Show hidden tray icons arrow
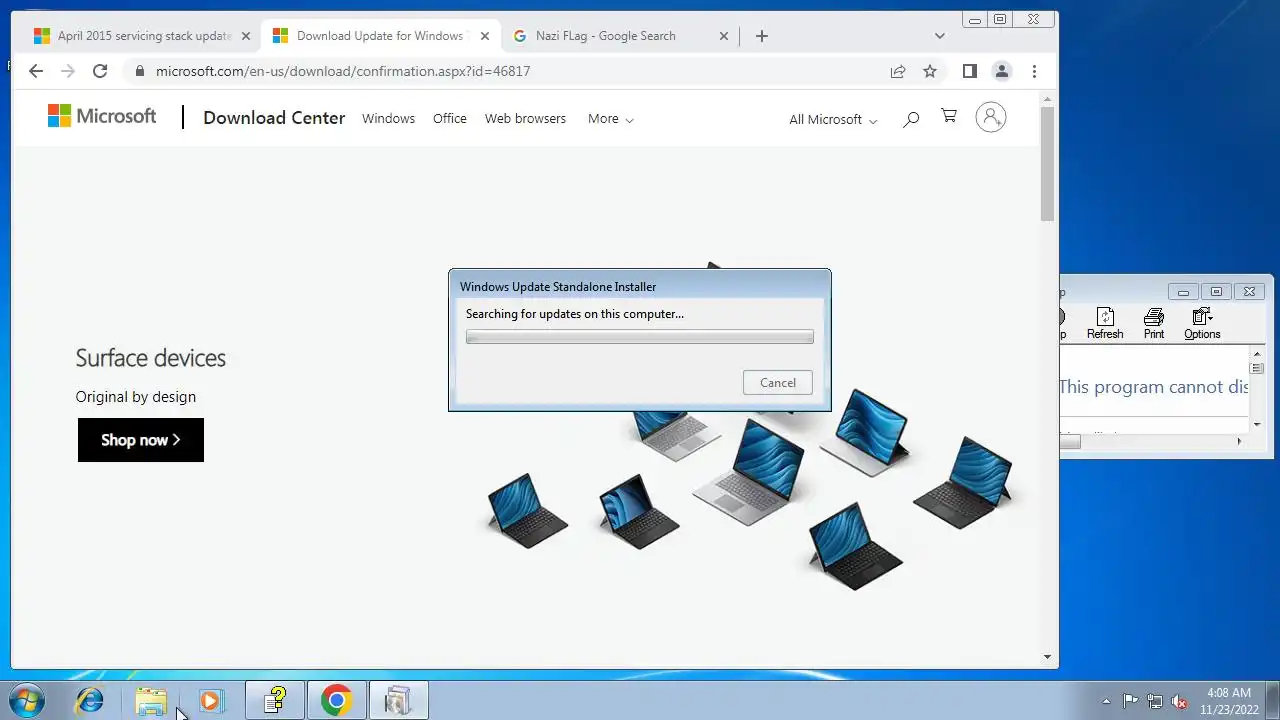 click(1106, 701)
